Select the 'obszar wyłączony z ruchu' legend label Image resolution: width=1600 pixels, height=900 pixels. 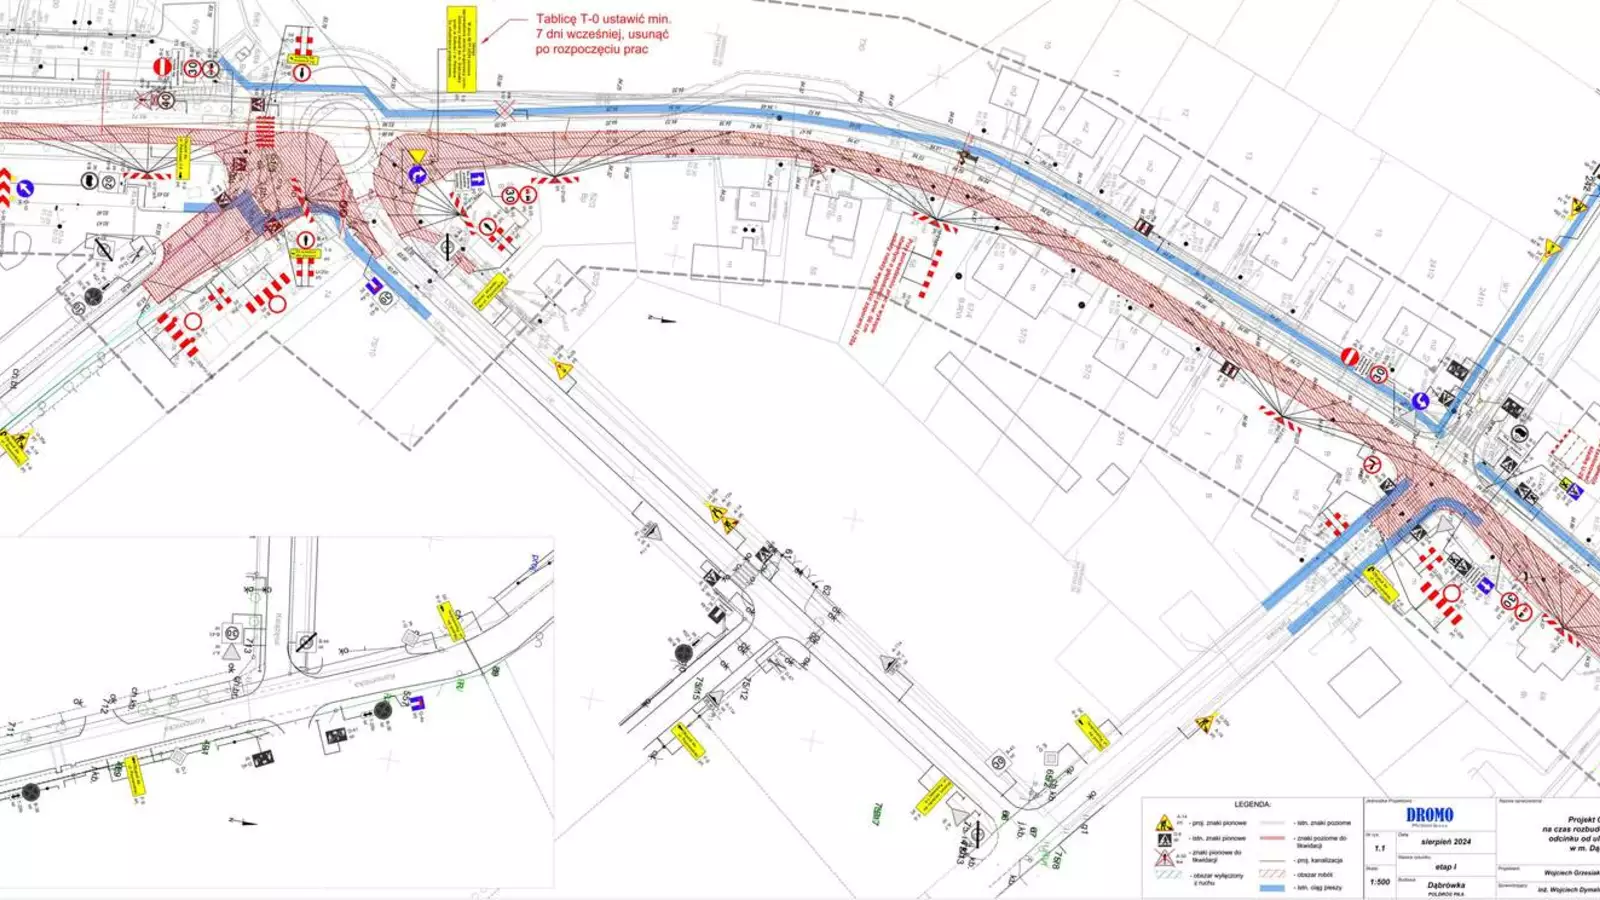[x=1218, y=879]
